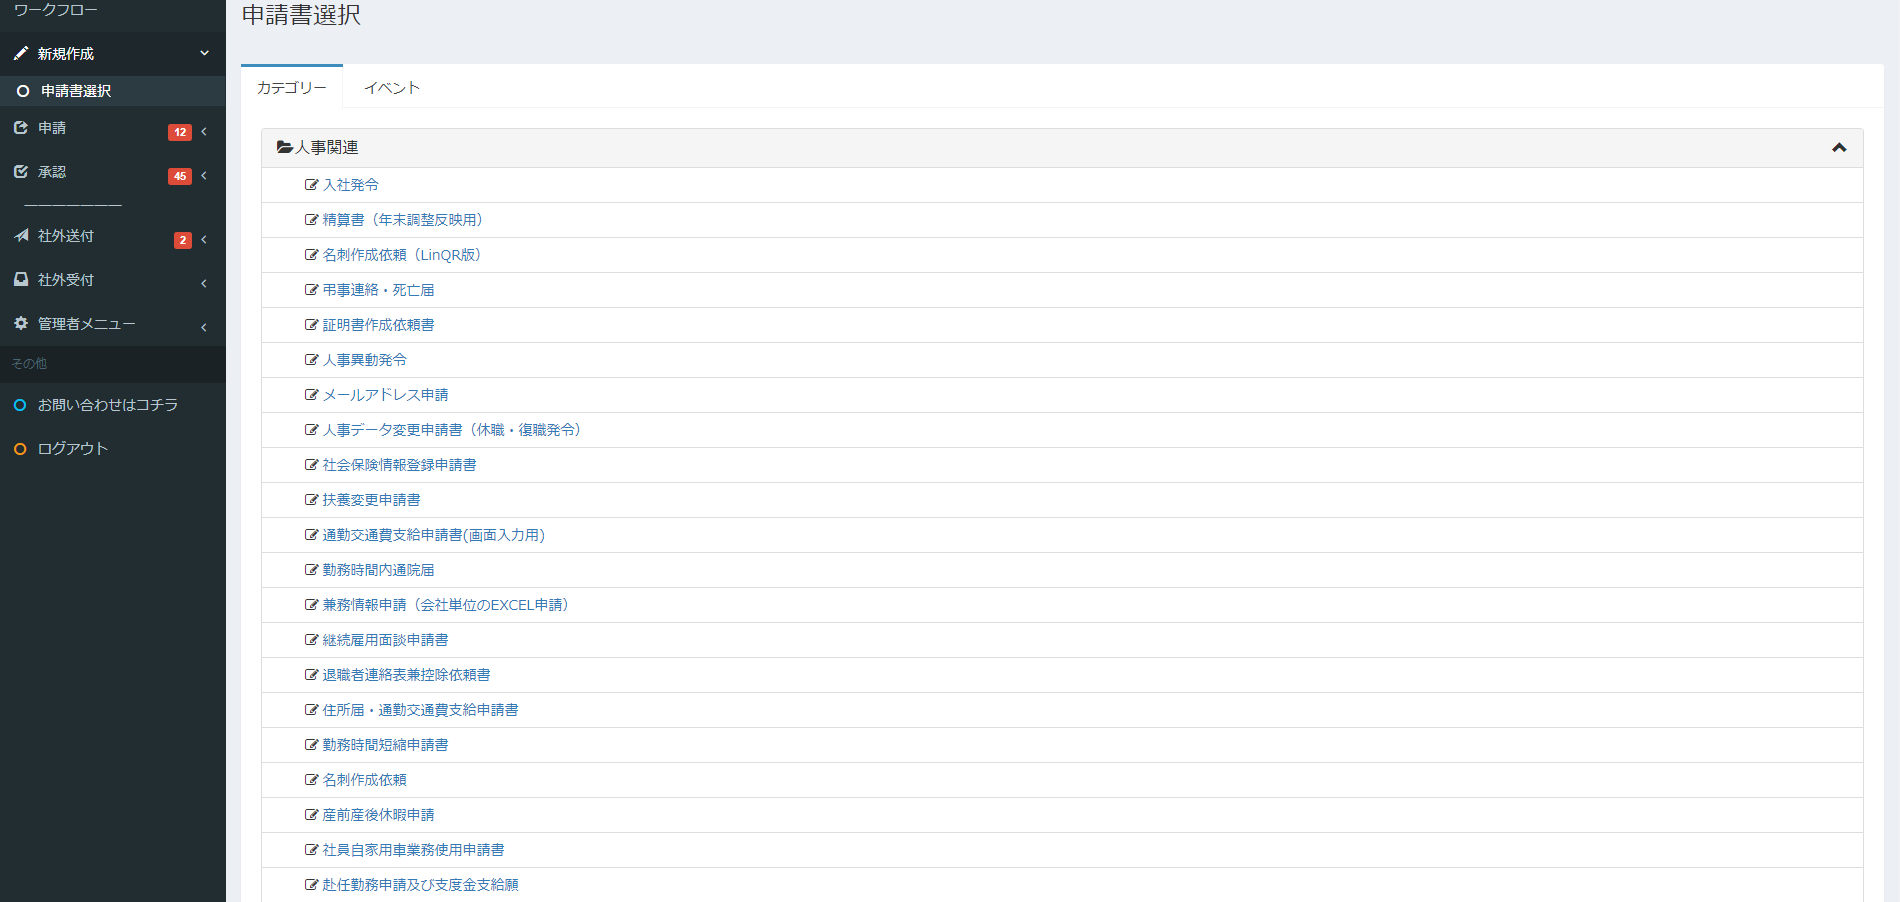Viewport: 1900px width, 902px height.
Task: Click the 承認 checkmark icon in sidebar
Action: coord(21,172)
